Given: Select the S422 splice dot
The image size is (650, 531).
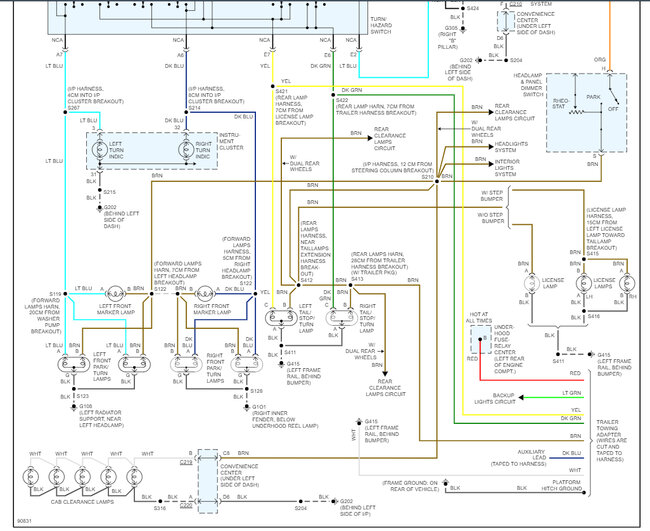Looking at the screenshot, I should click(333, 95).
